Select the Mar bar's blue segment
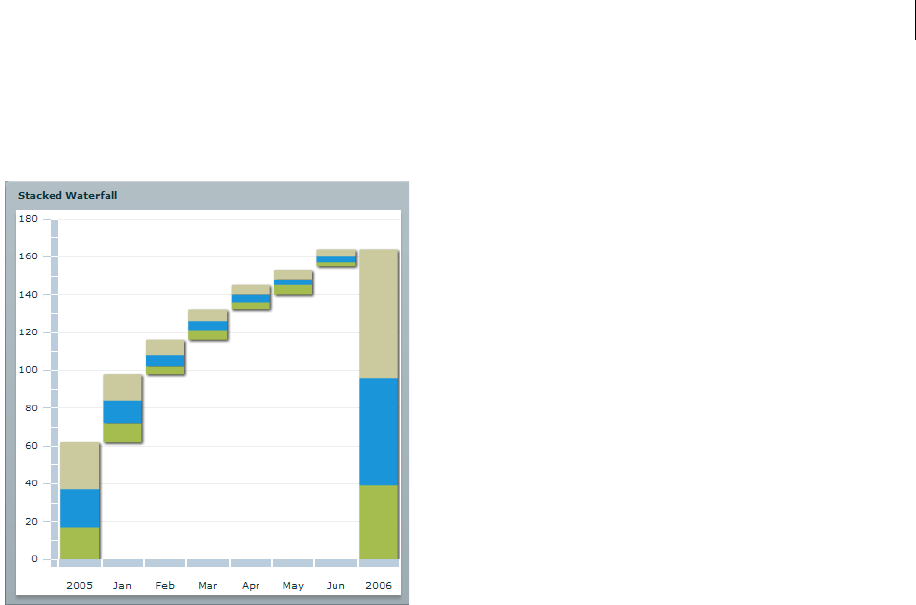916x605 pixels. tap(207, 326)
